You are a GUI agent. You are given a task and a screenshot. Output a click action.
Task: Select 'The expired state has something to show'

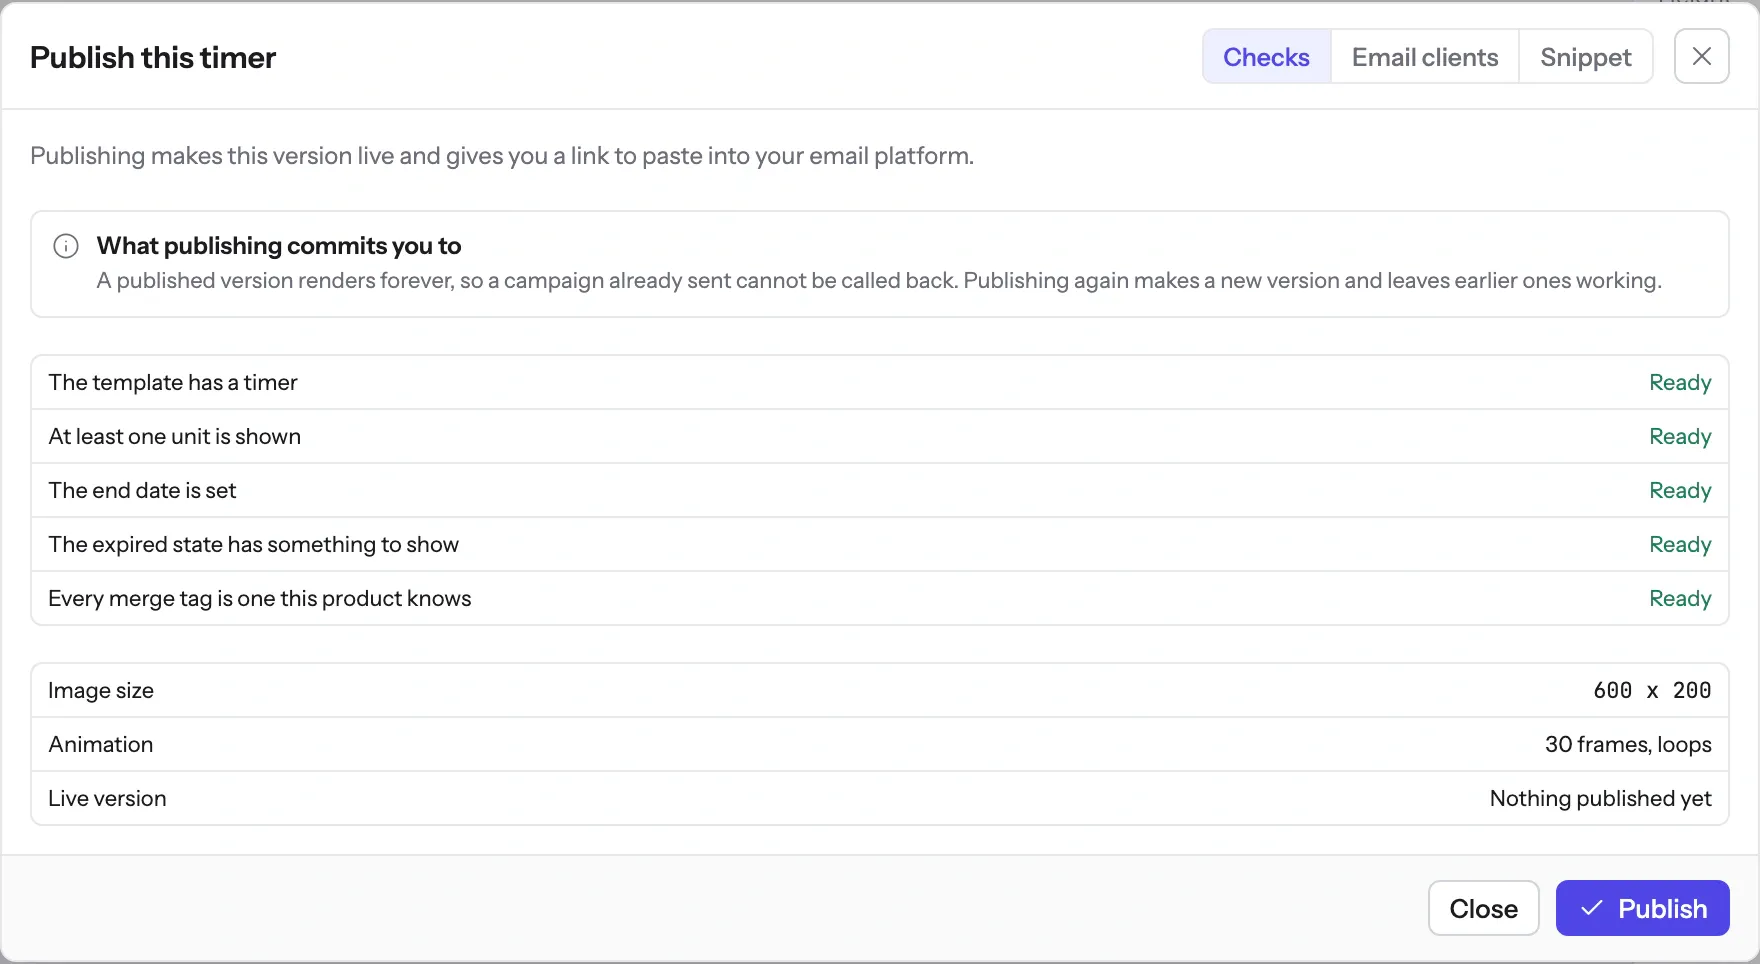[x=254, y=544]
